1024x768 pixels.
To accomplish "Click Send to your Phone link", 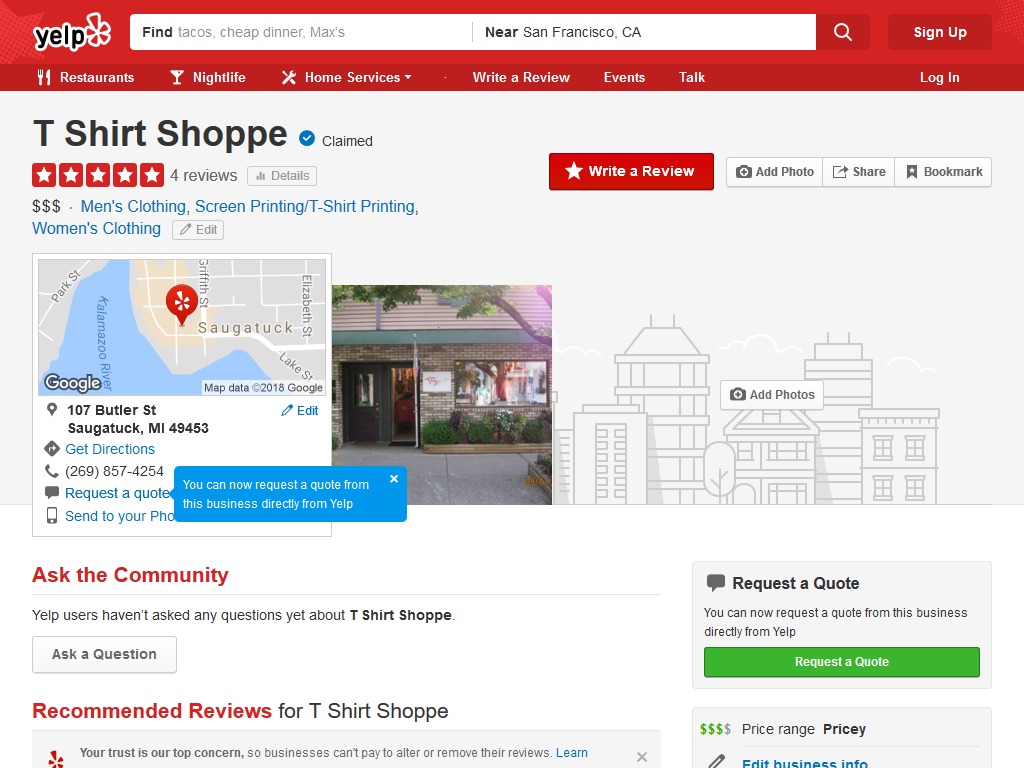I will (120, 516).
